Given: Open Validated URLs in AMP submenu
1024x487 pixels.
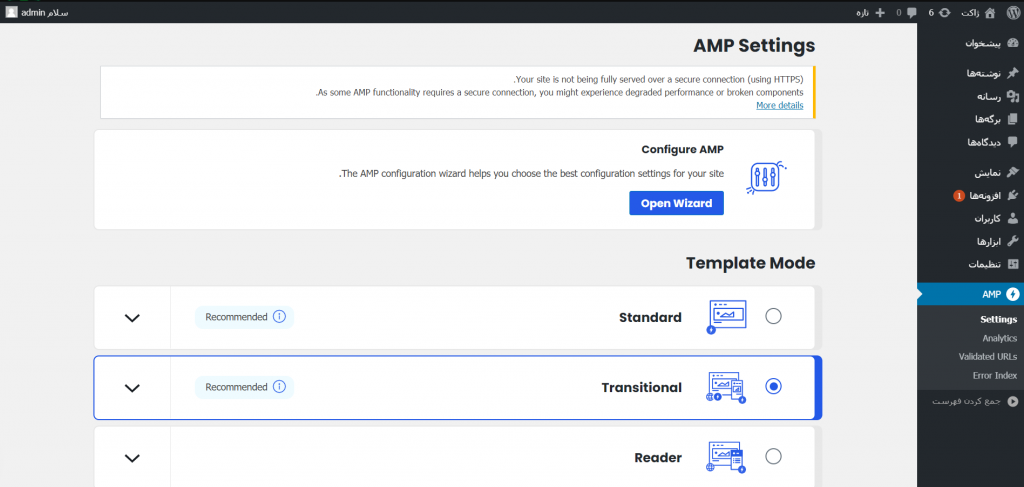Looking at the screenshot, I should [987, 357].
